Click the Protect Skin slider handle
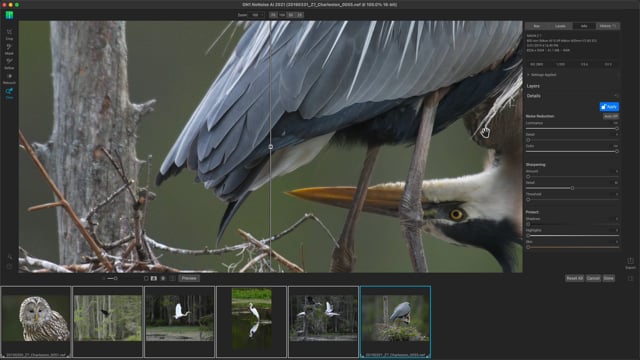Viewport: 640px width, 360px height. pyautogui.click(x=528, y=247)
